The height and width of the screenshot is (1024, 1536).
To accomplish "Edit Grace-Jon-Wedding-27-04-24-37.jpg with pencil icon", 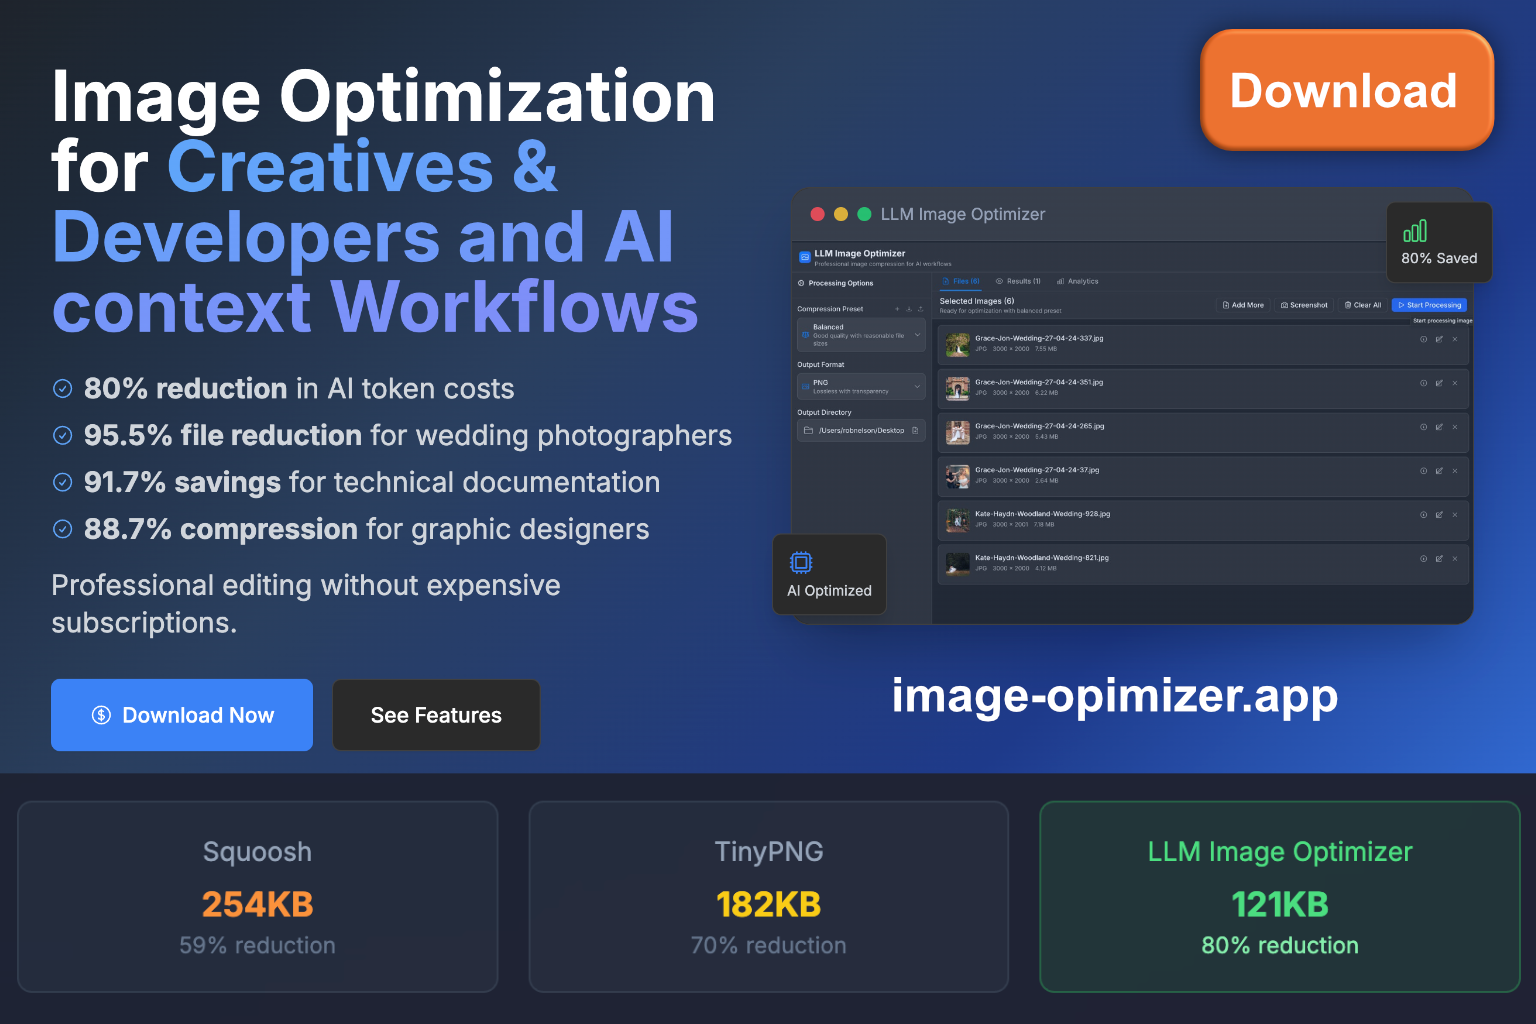I will (1439, 471).
